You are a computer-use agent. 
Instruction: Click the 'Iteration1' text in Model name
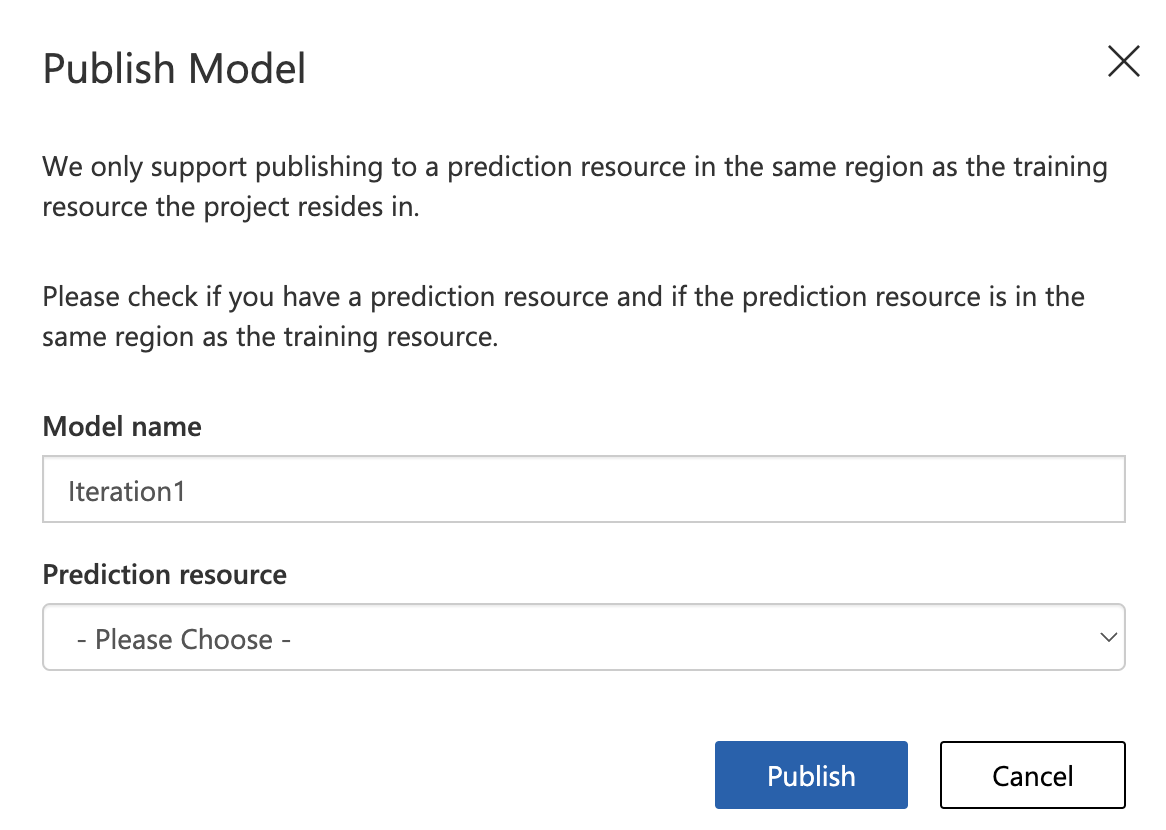pyautogui.click(x=127, y=491)
